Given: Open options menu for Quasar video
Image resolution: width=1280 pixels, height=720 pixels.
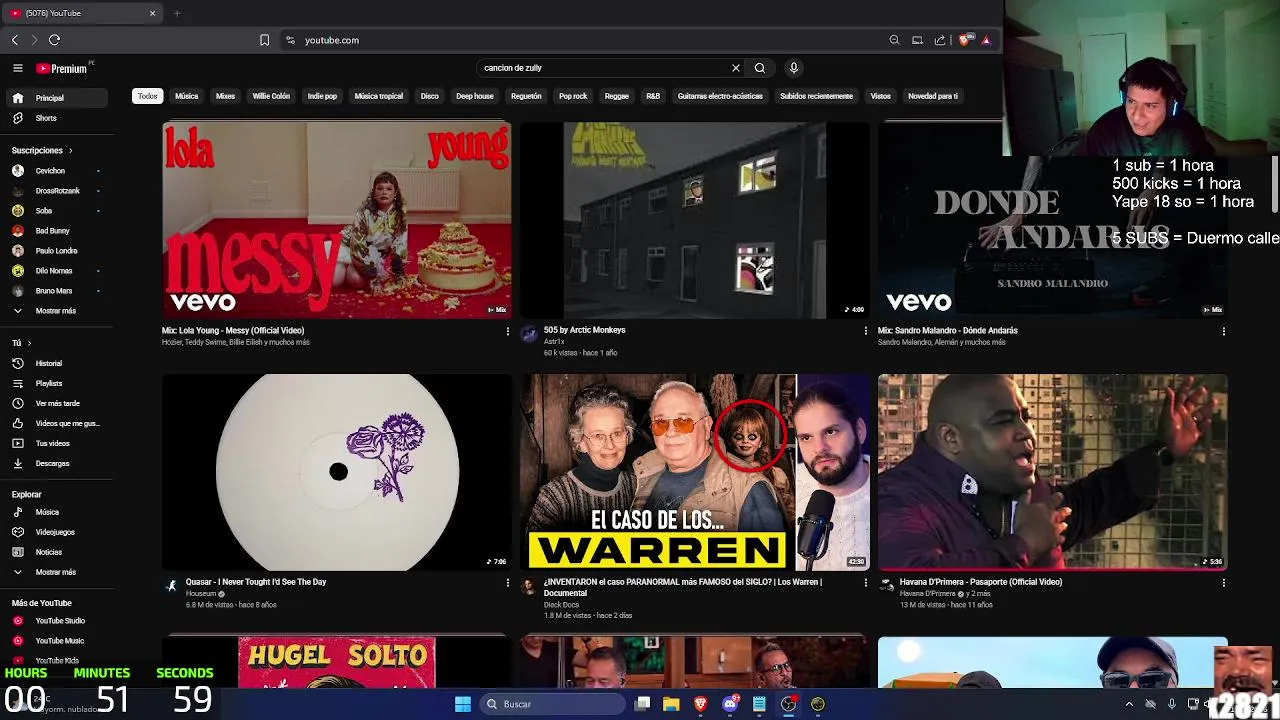Looking at the screenshot, I should 507,583.
